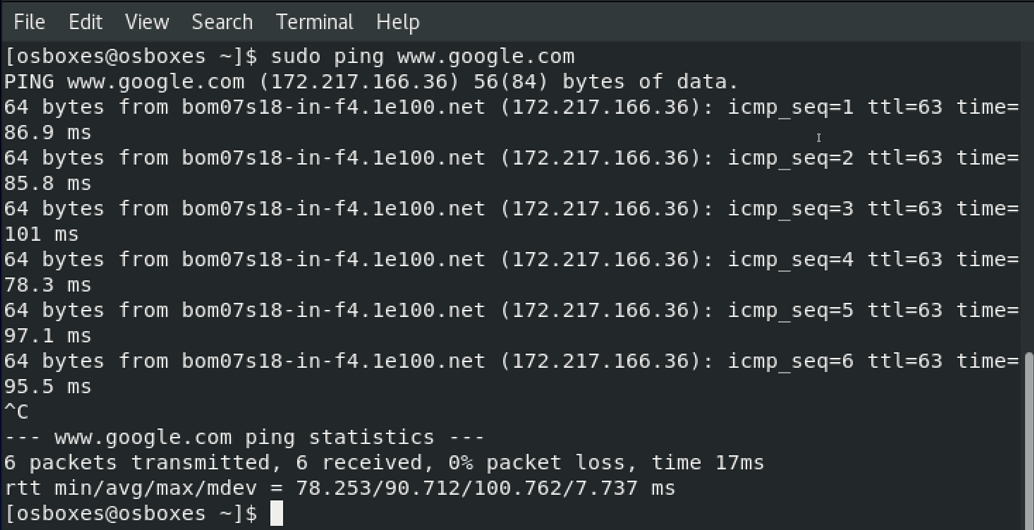Click the '^C' interrupt line

[17, 412]
